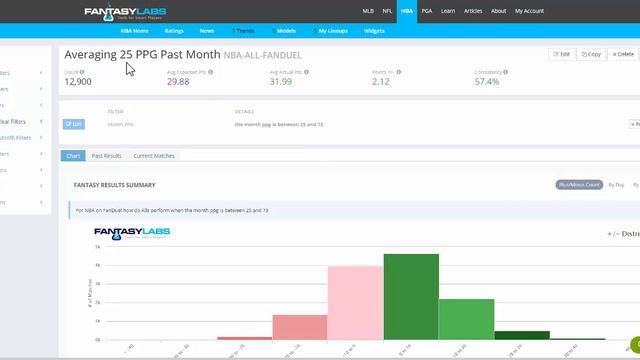Screen dimensions: 640x360
Task: Click the Fantasy Results Summary heading
Action: 114,185
